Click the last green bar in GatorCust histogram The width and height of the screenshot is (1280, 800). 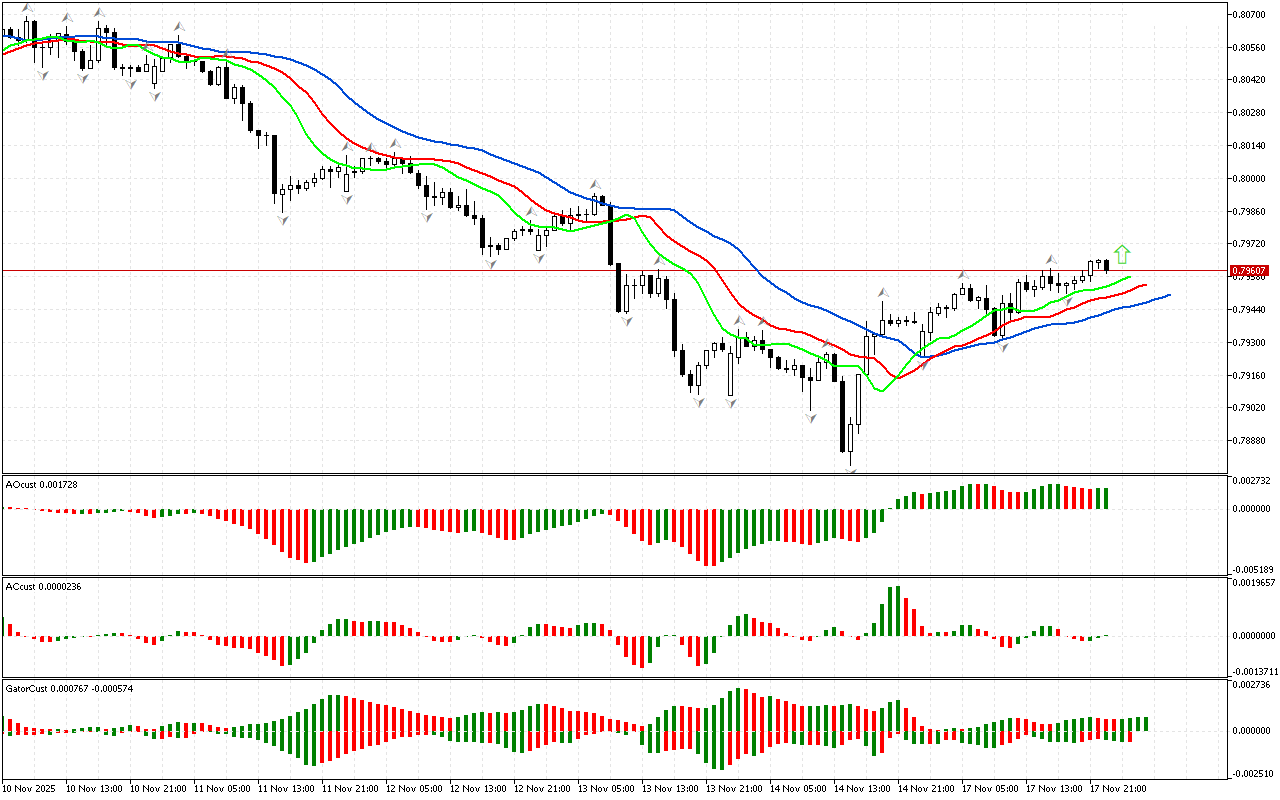click(1145, 724)
